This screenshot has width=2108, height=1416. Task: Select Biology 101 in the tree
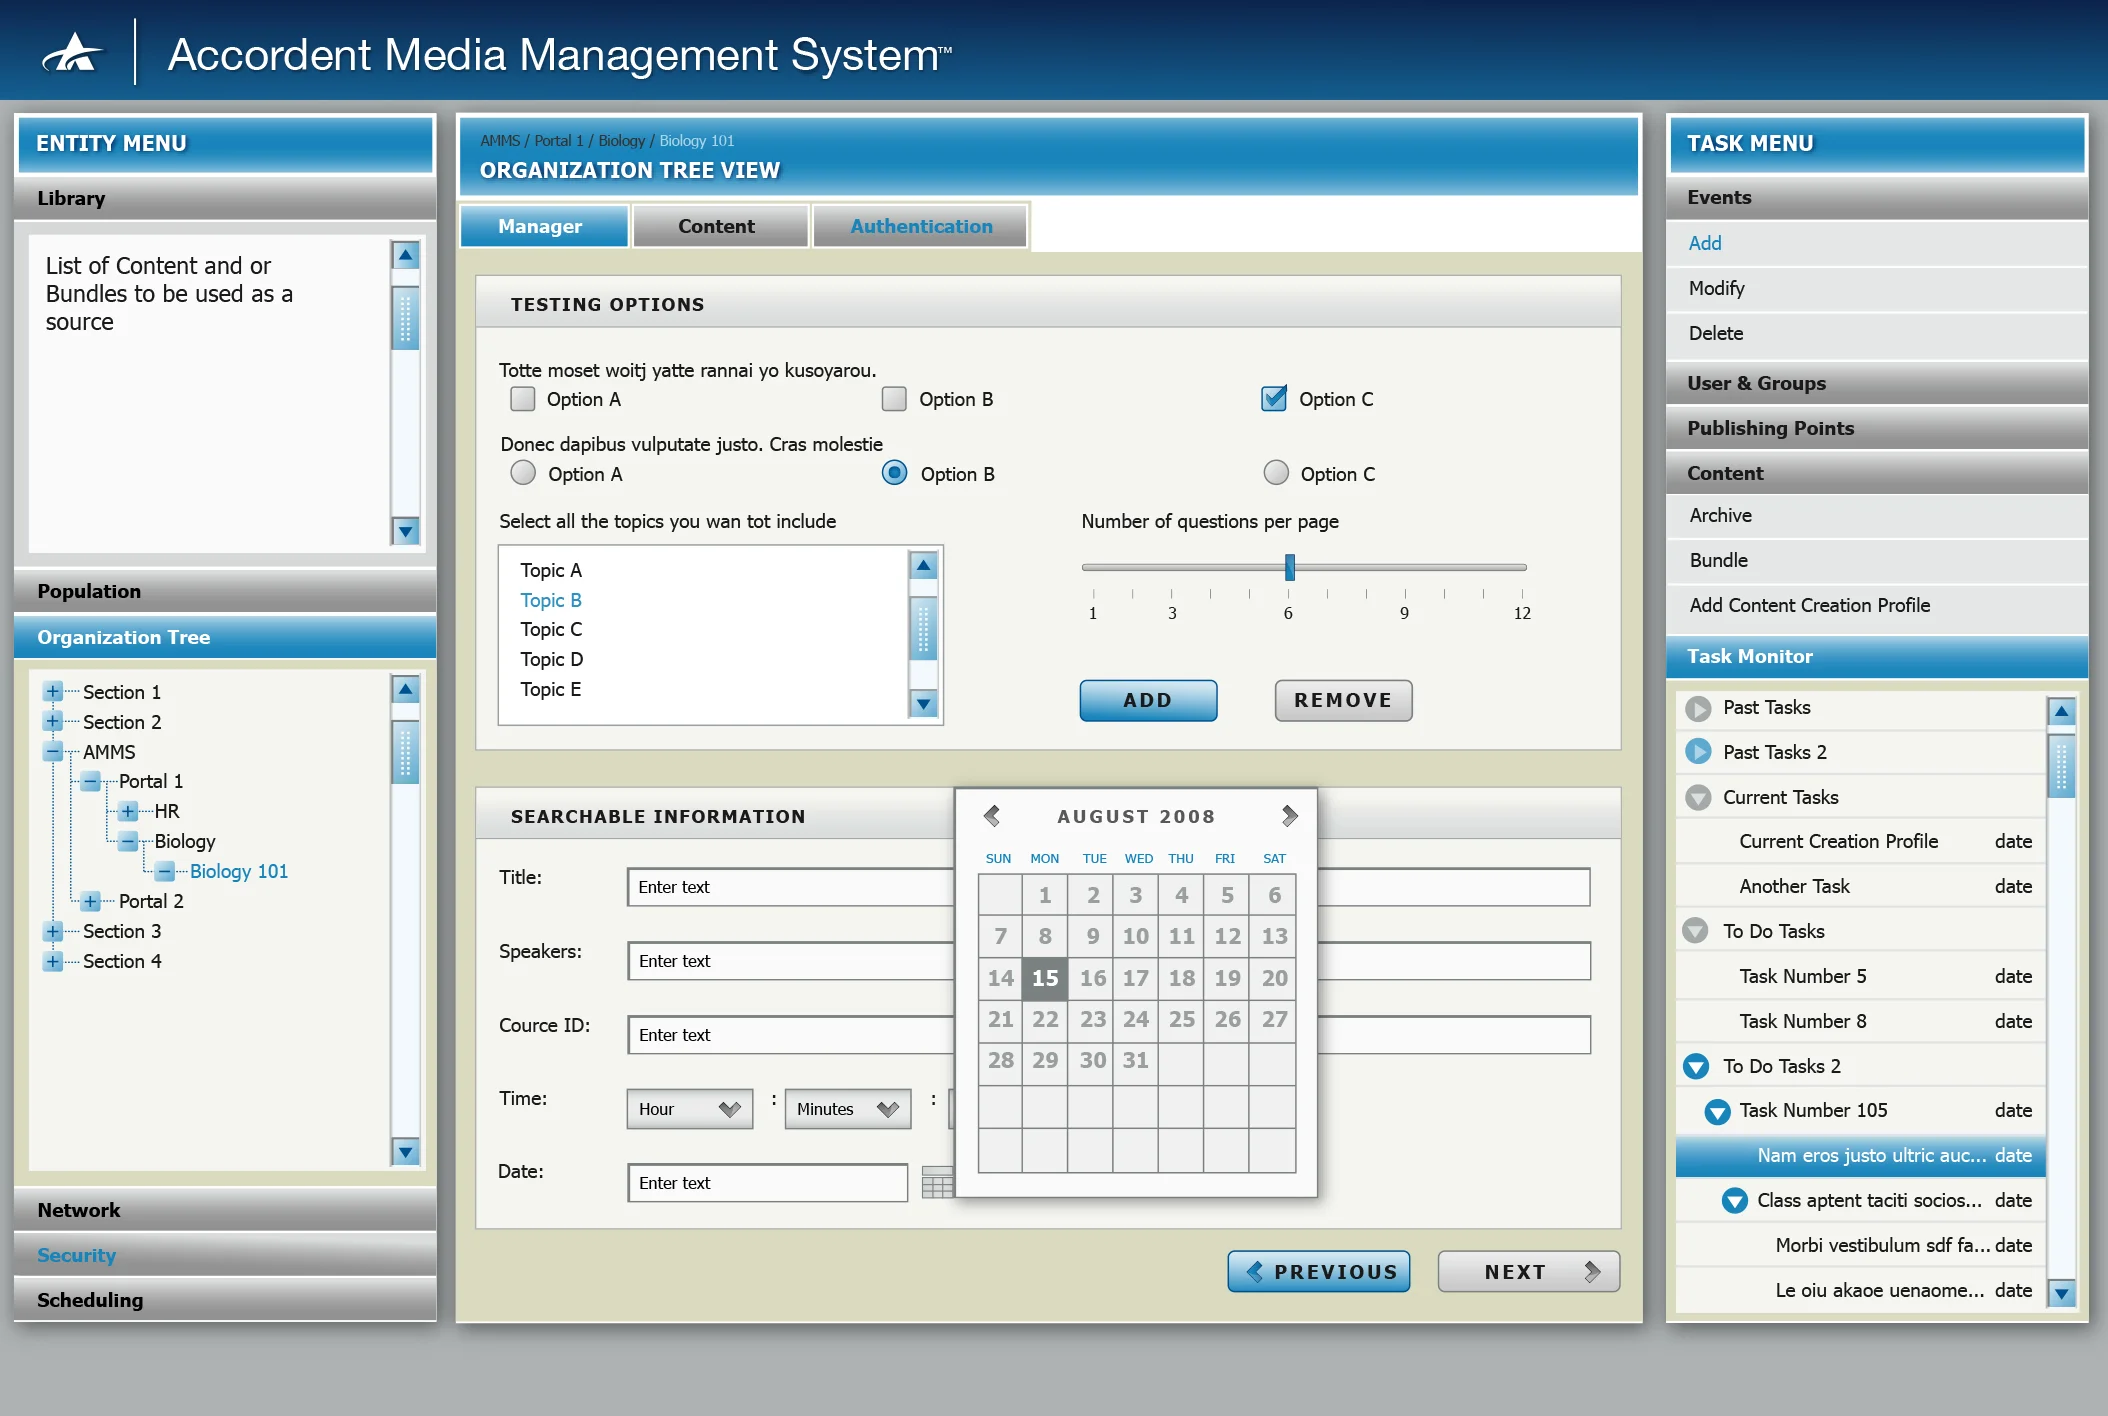click(x=239, y=871)
